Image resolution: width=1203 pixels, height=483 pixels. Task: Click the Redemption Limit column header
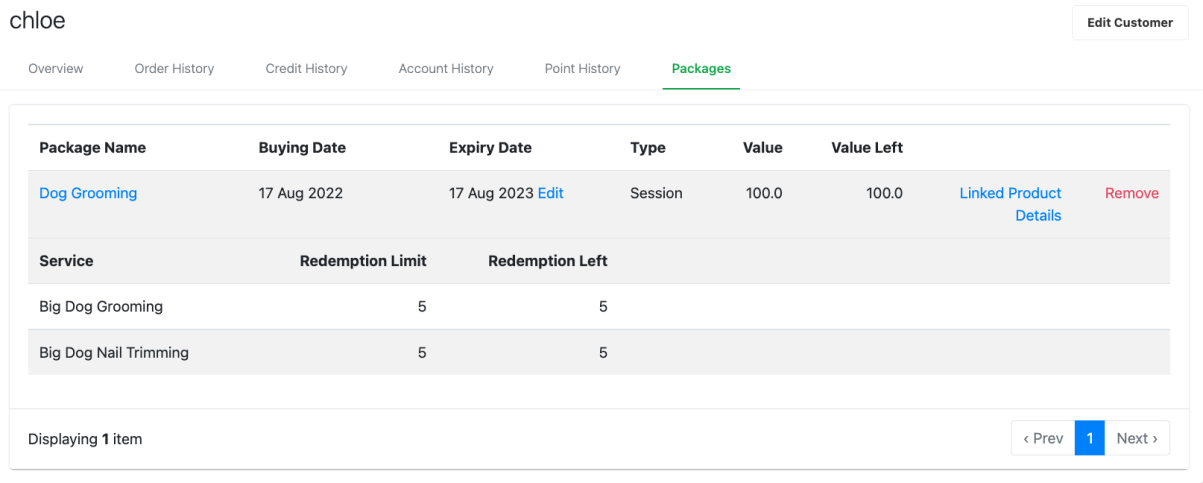pyautogui.click(x=363, y=260)
